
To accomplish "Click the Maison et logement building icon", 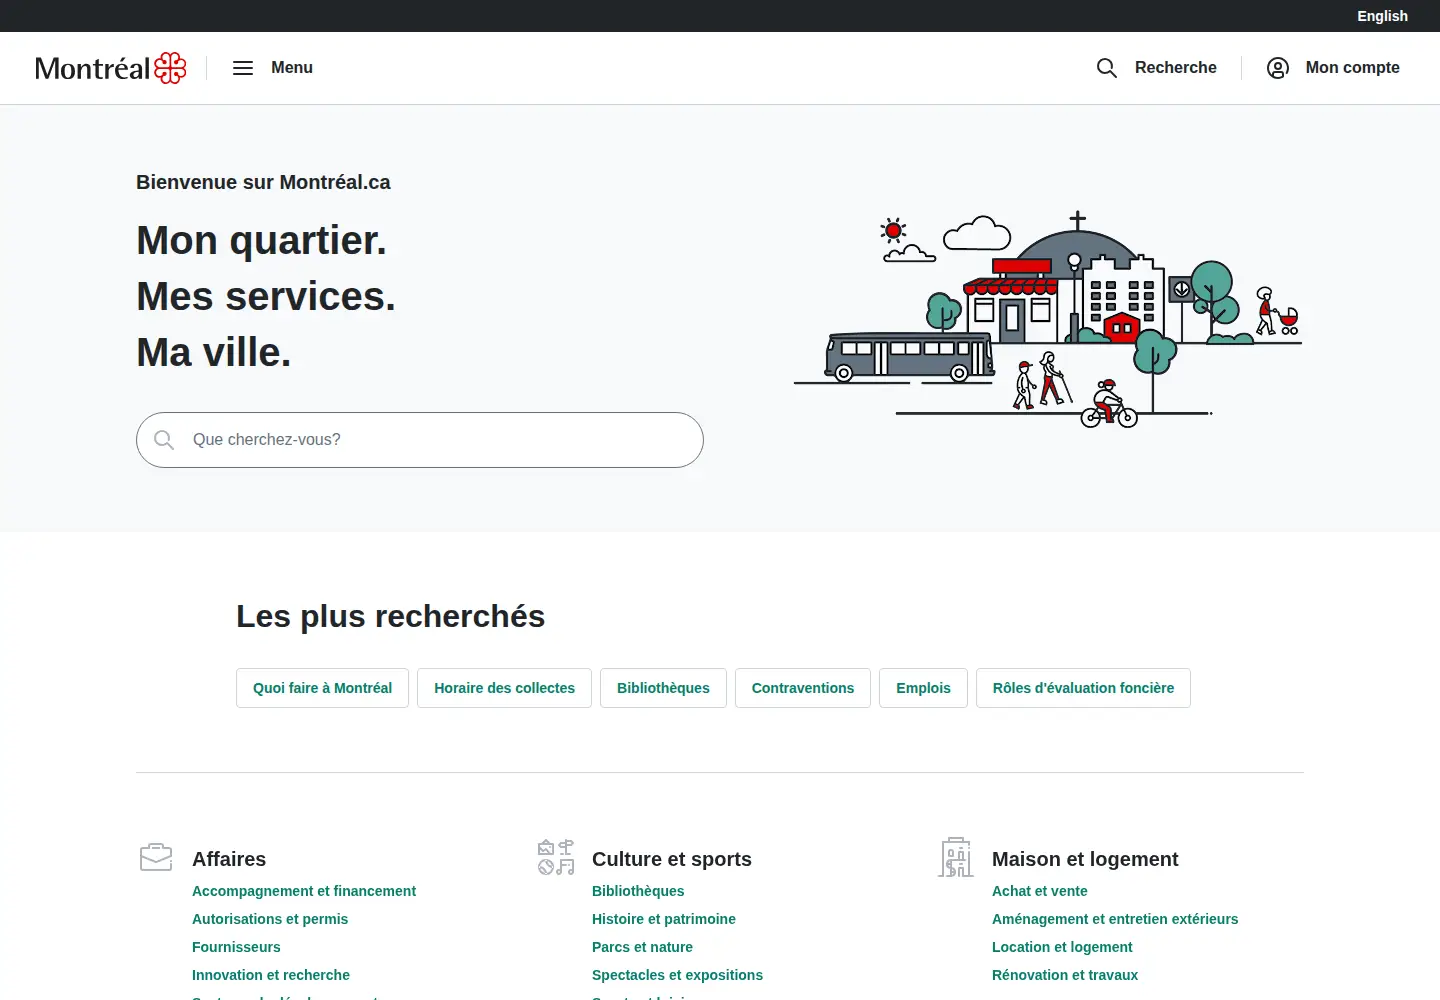I will tap(956, 857).
